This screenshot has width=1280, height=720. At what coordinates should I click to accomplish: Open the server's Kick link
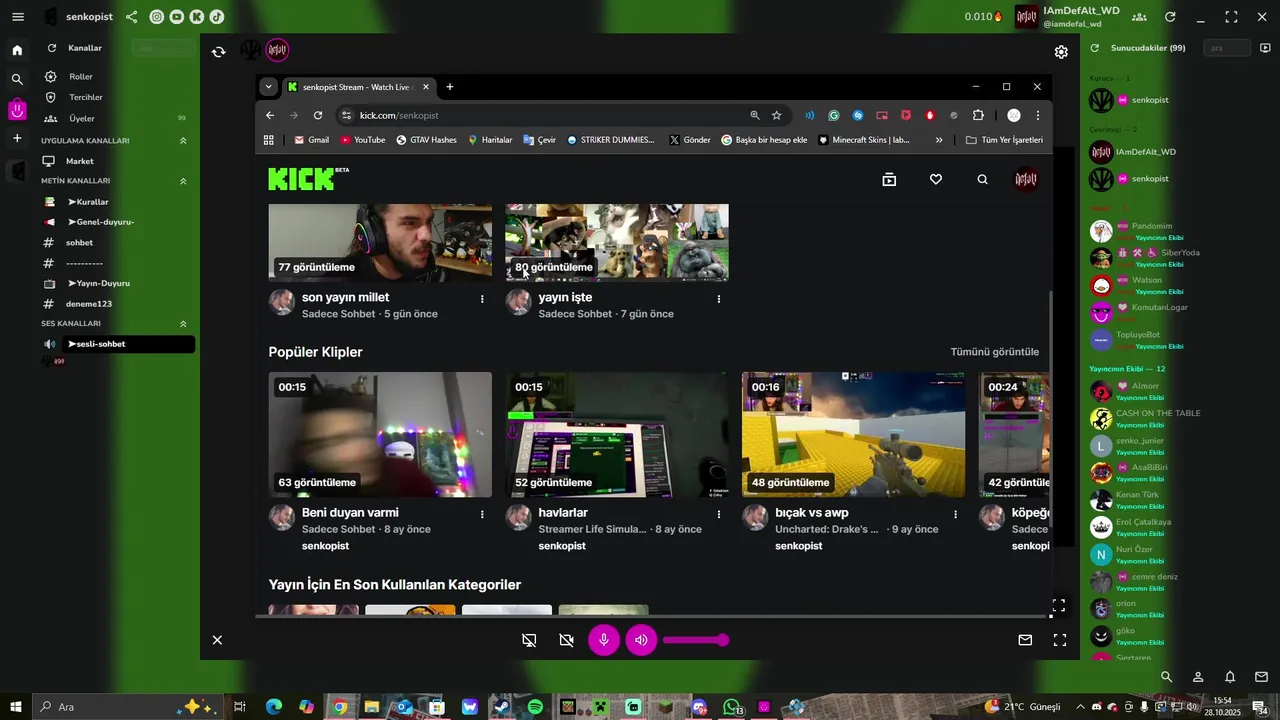[x=197, y=17]
